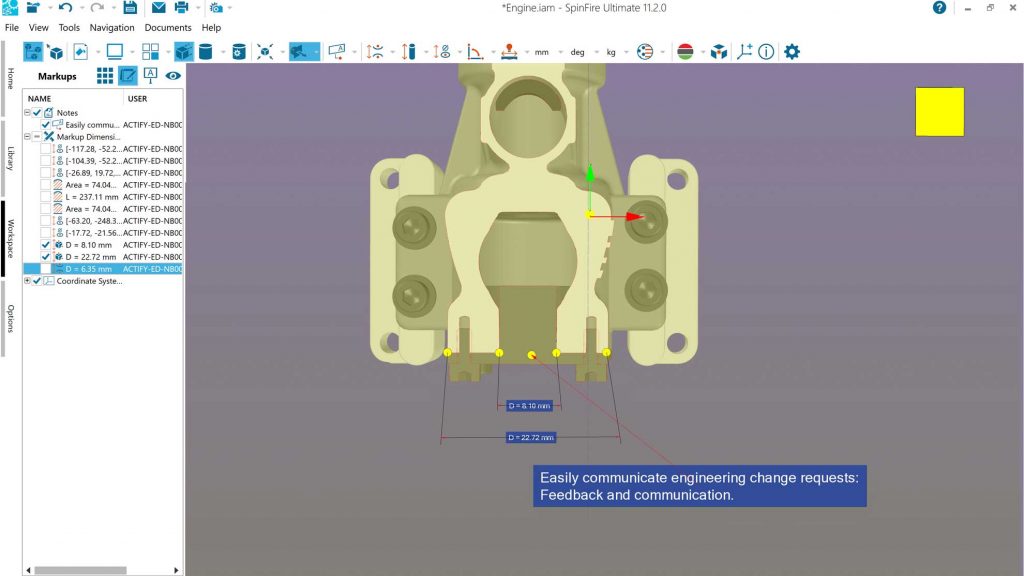
Task: Open the cross-section tool dropdown arrow
Action: [316, 52]
